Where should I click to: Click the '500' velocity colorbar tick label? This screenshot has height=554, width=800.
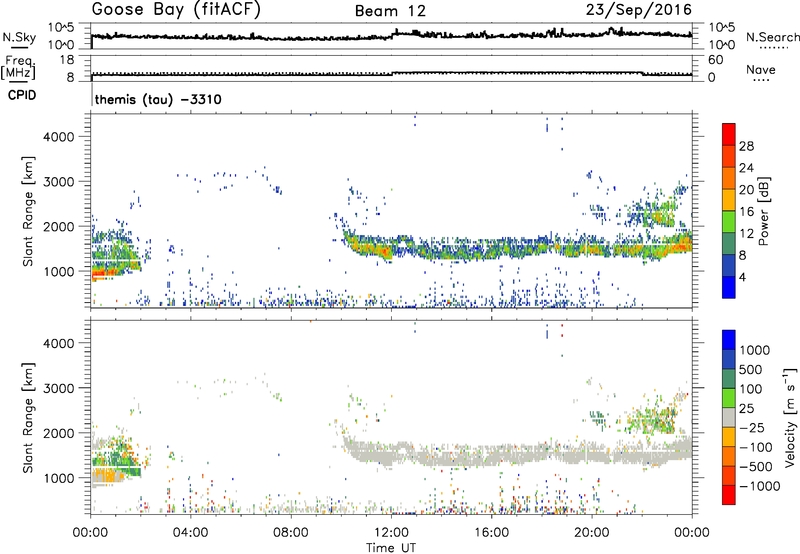(751, 369)
